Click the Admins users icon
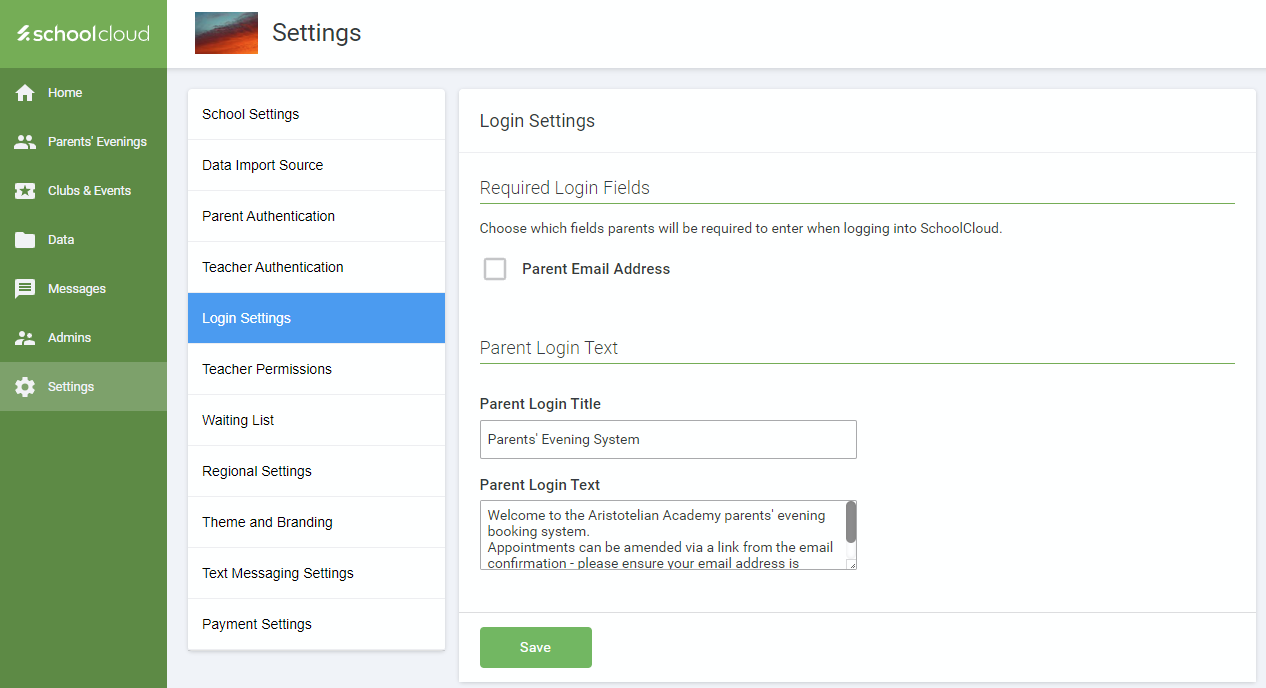The image size is (1266, 688). click(25, 338)
